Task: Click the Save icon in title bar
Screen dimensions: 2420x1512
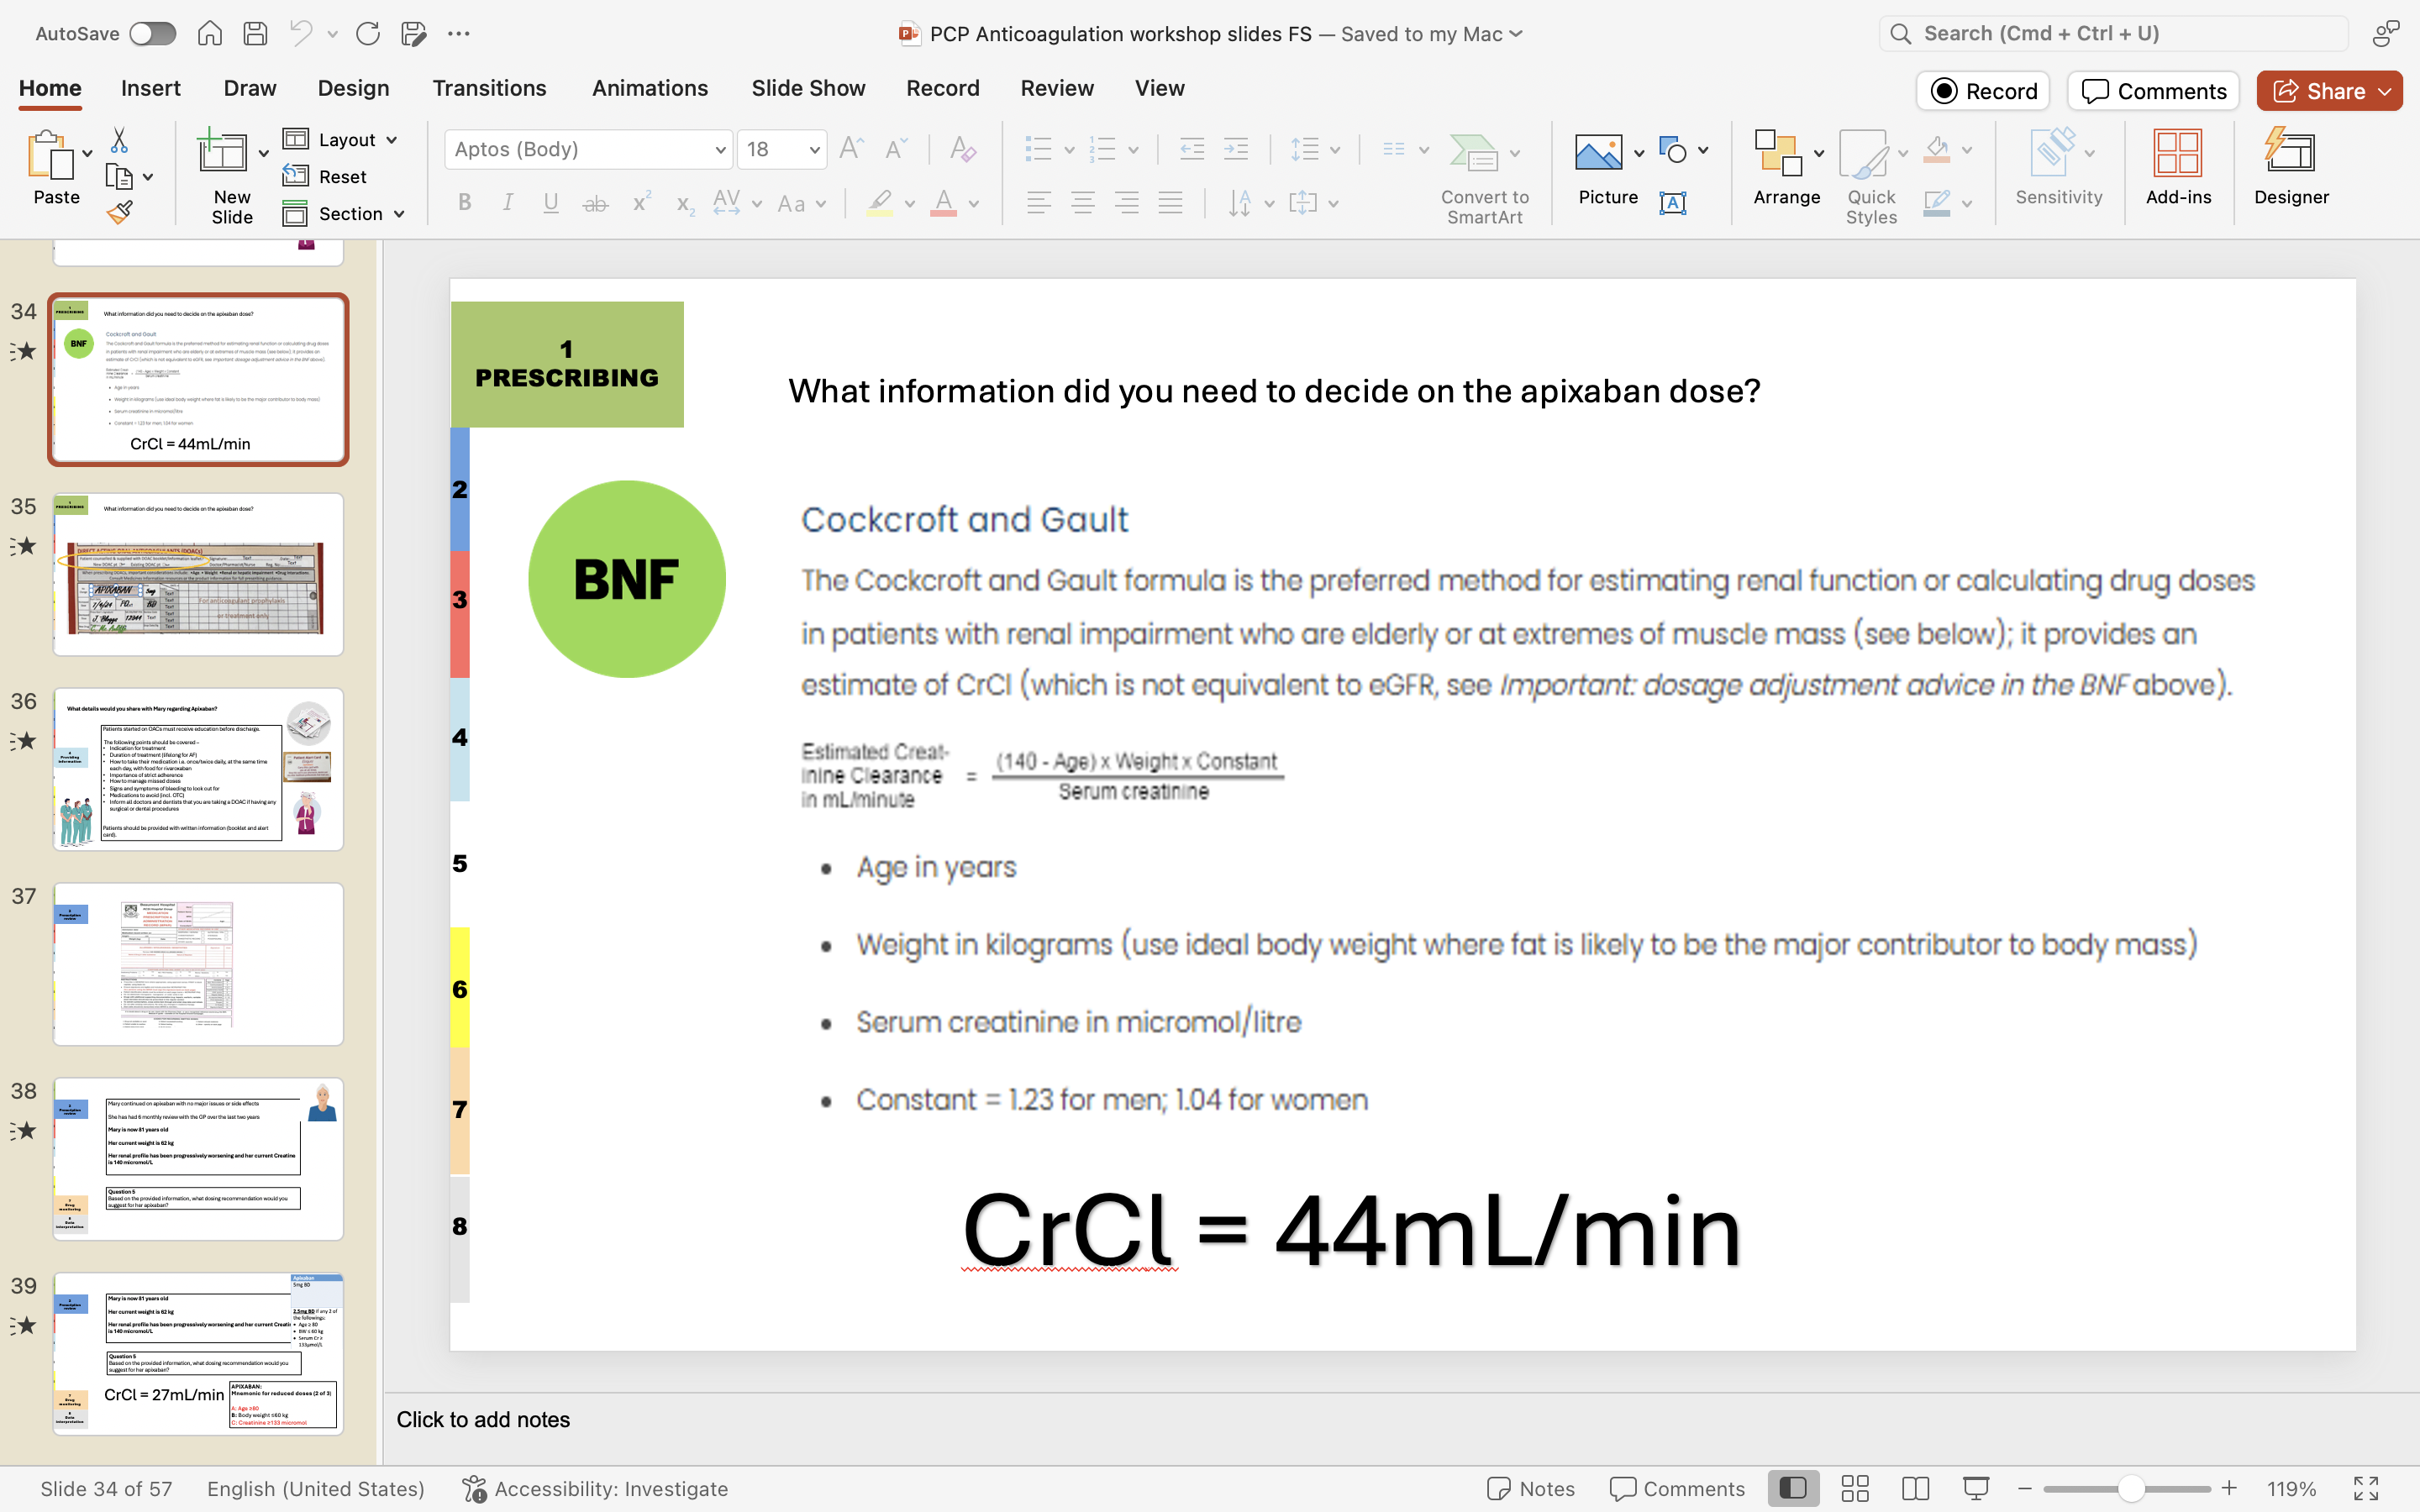Action: [x=255, y=33]
